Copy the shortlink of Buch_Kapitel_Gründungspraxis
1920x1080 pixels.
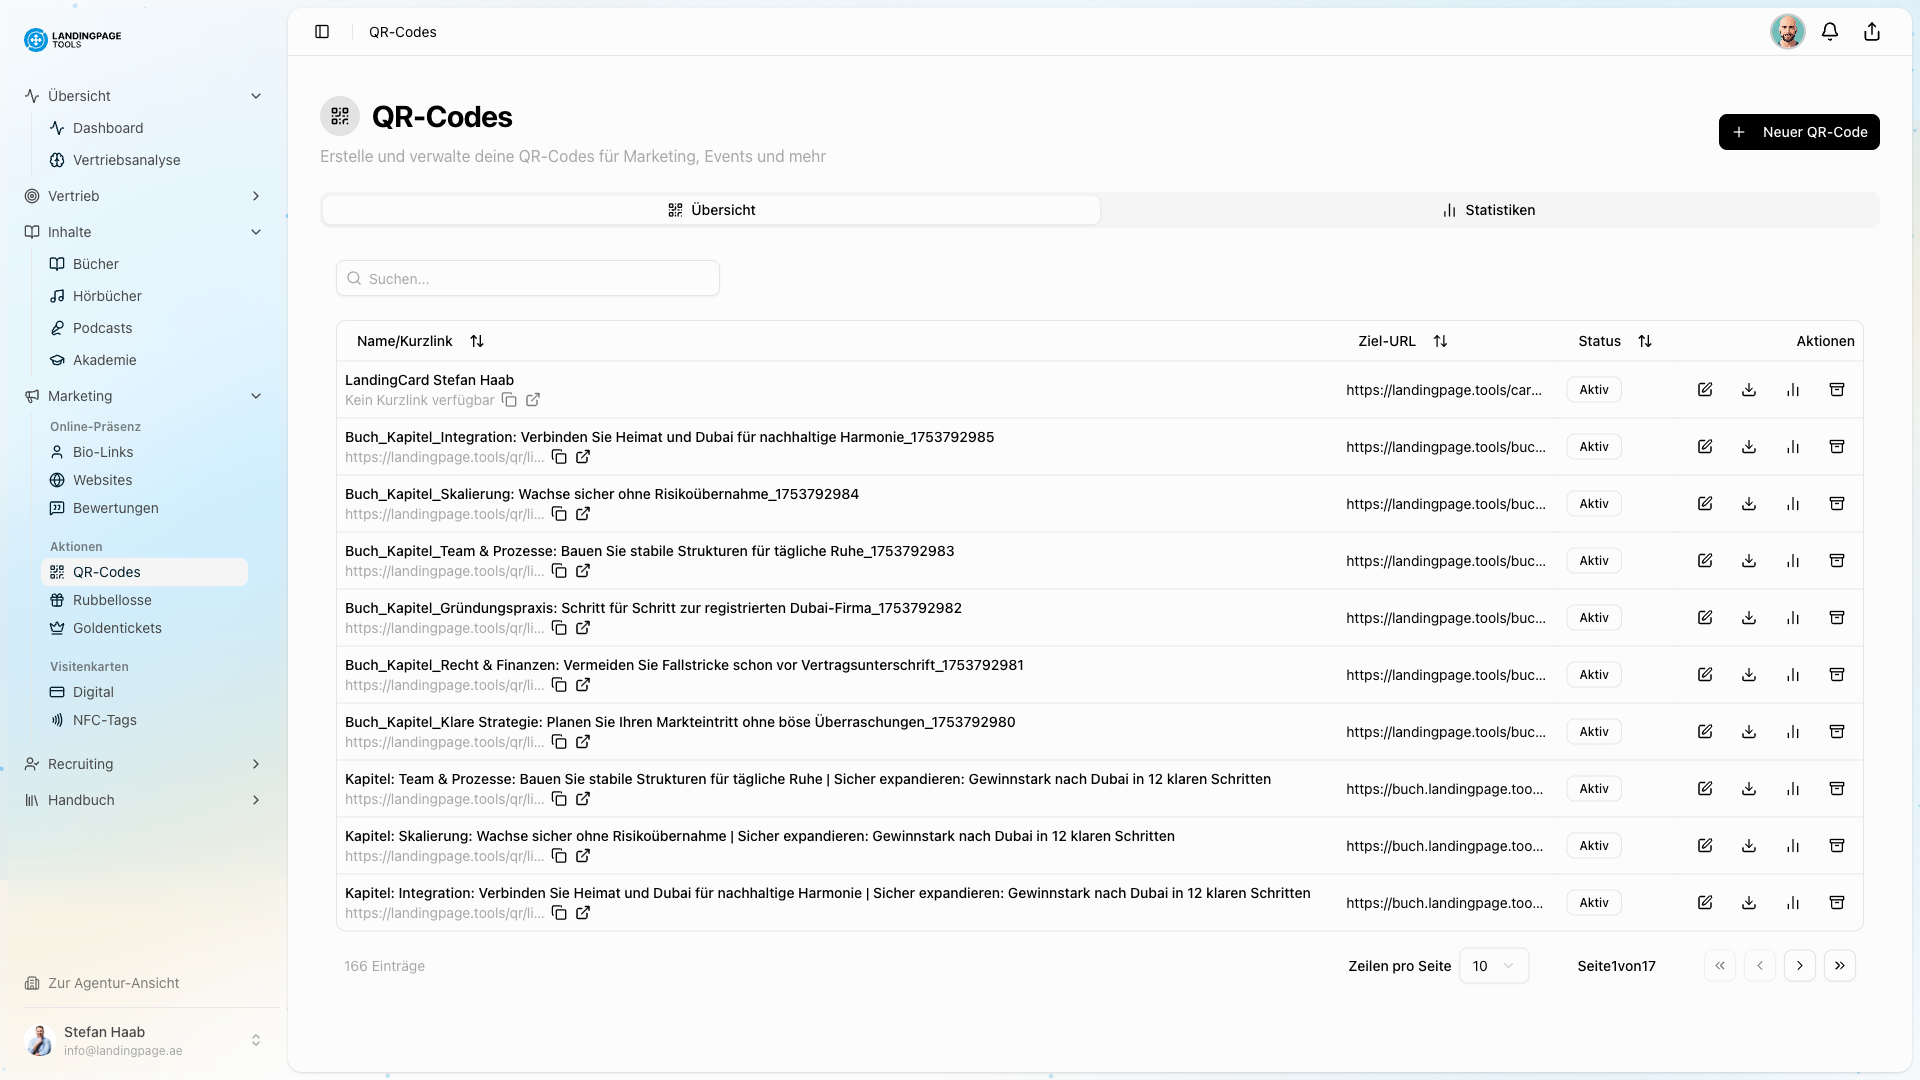point(560,628)
